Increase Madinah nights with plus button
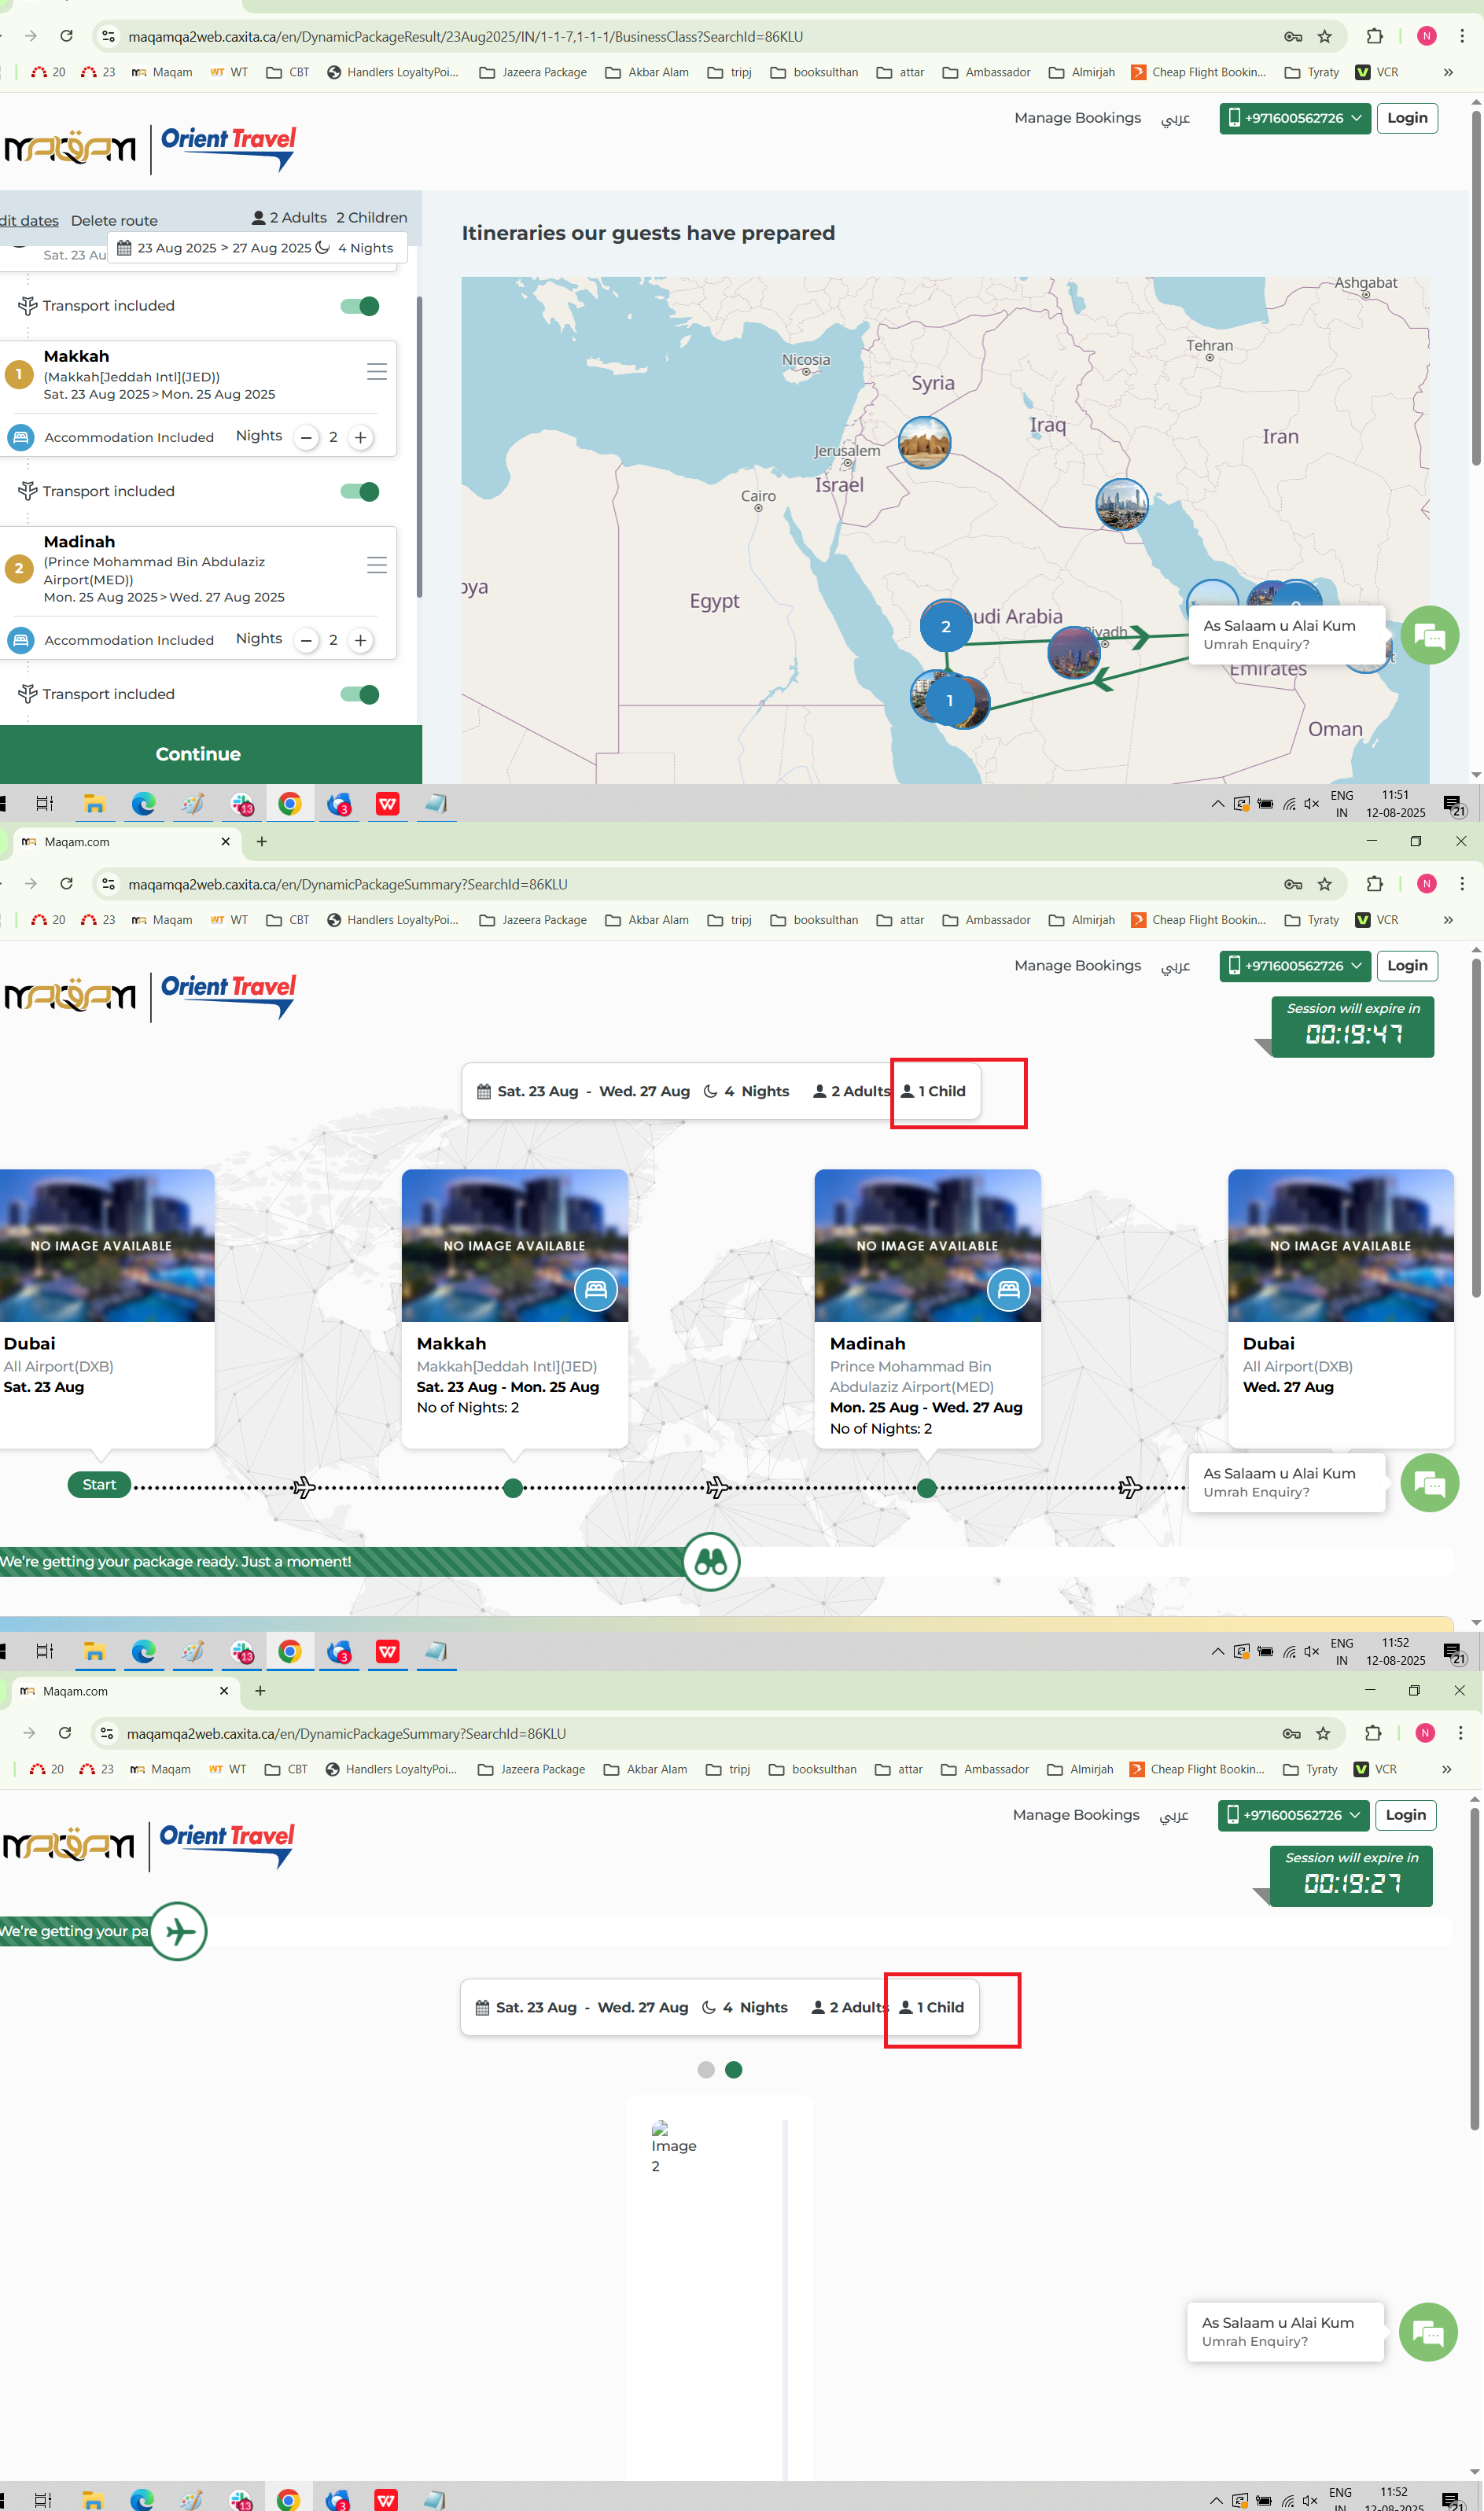 point(360,640)
